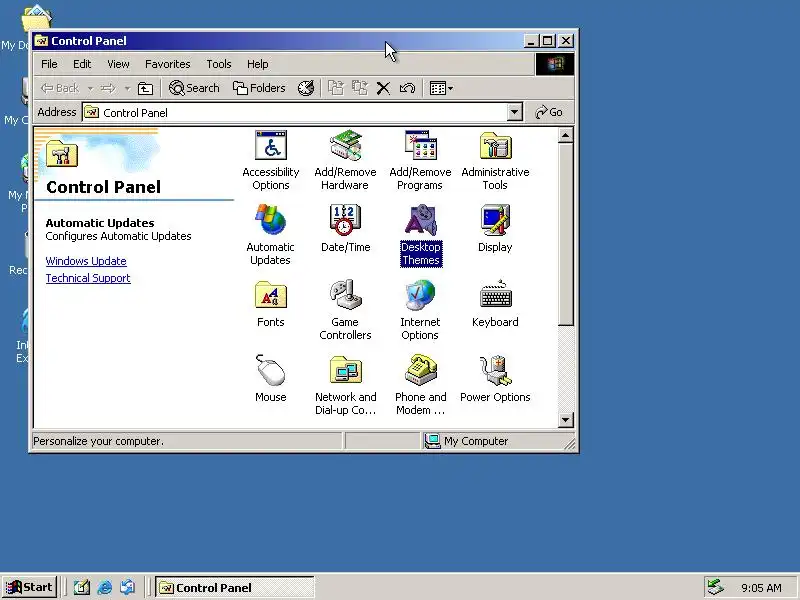Open the Favorites menu
This screenshot has width=800, height=600.
coord(167,64)
